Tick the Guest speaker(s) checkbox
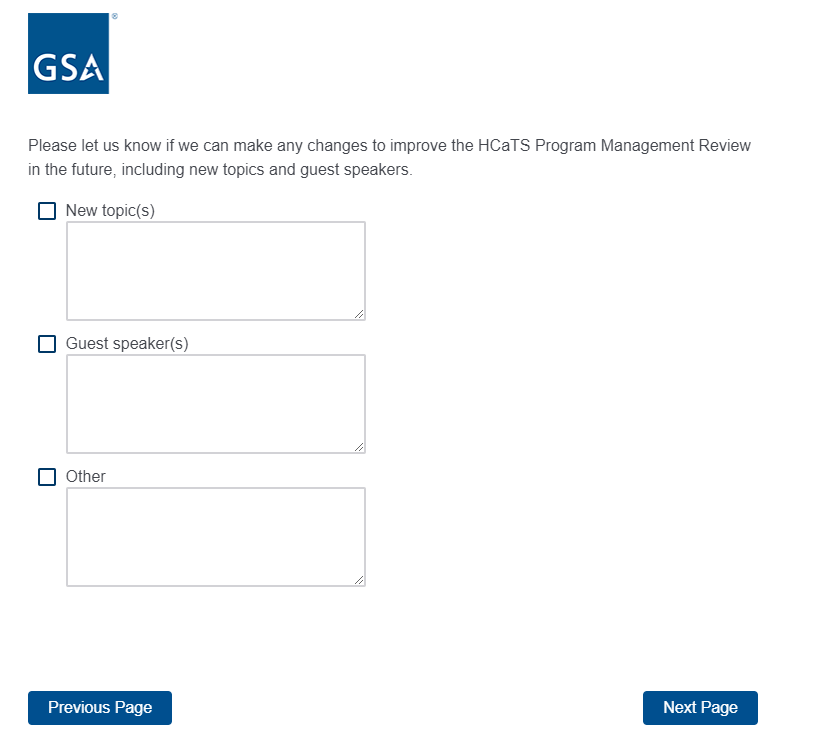 tap(47, 344)
